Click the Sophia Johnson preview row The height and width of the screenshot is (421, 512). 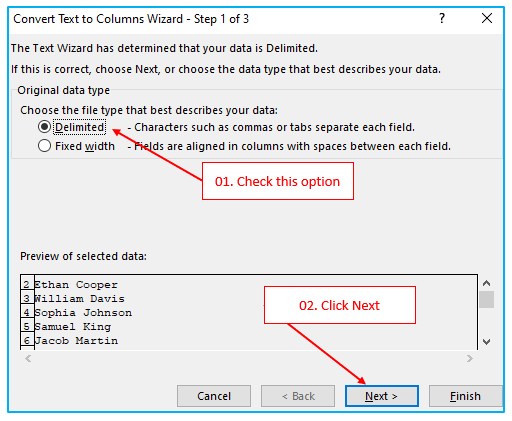[x=249, y=313]
